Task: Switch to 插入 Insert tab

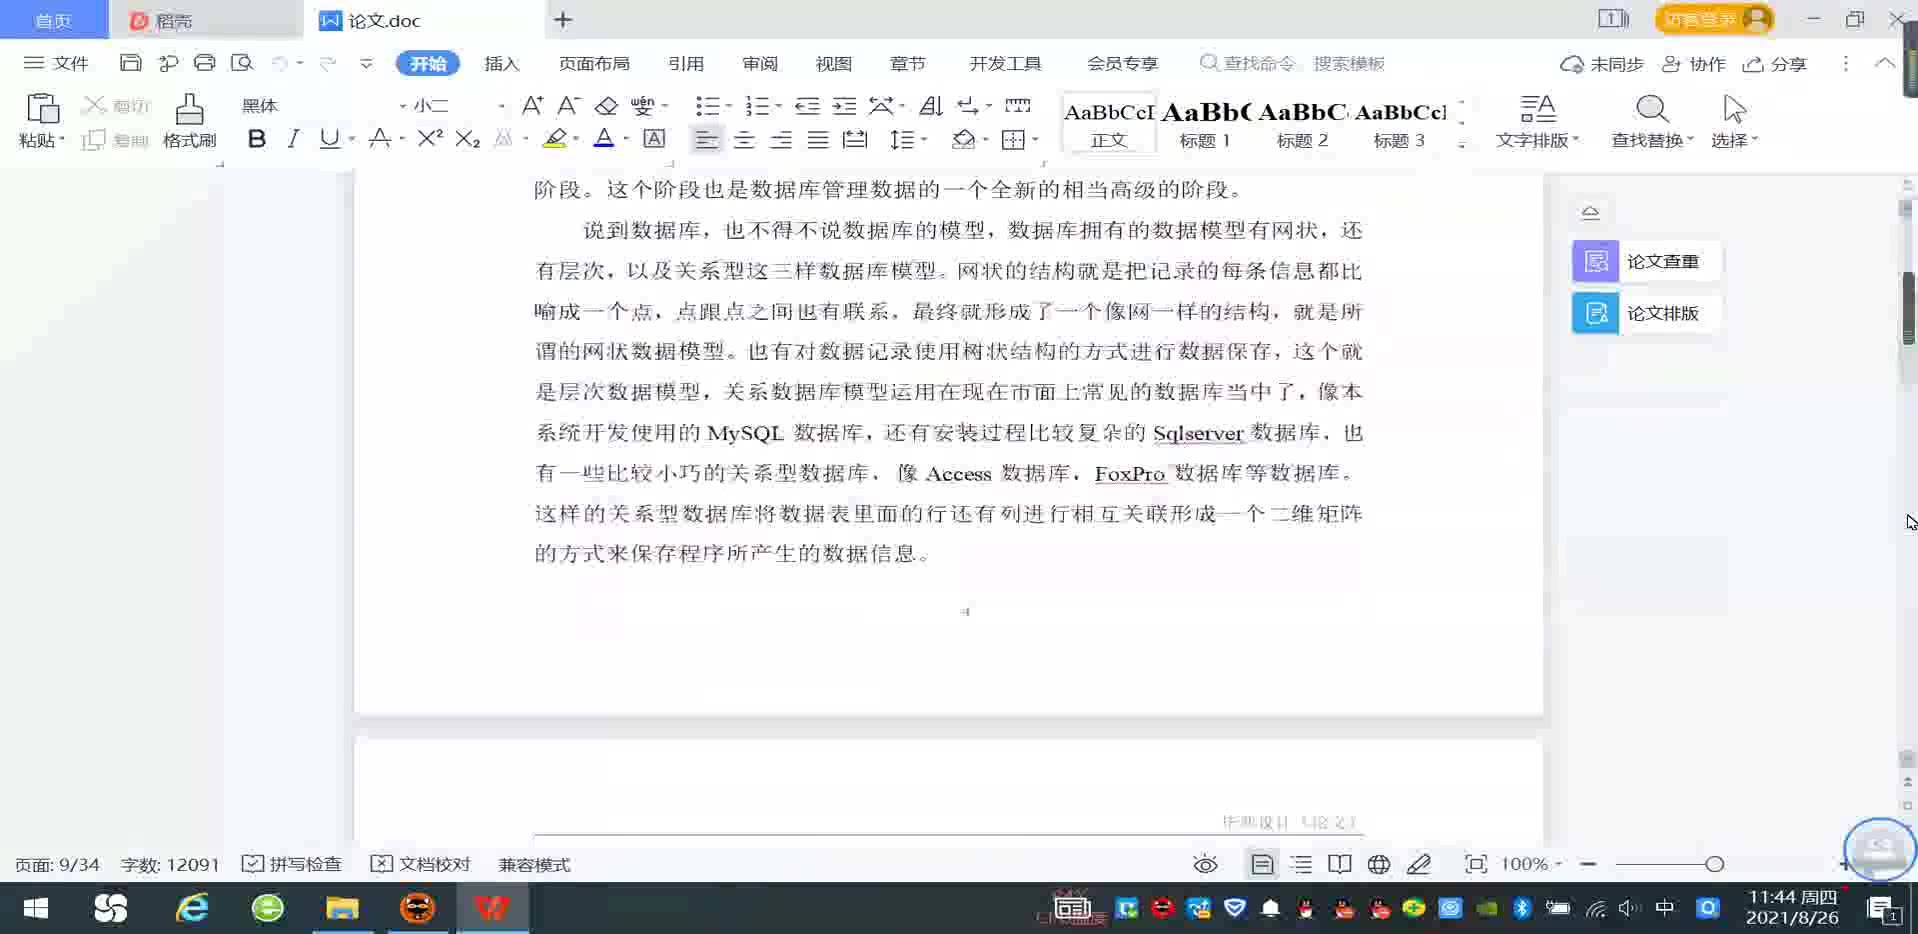Action: click(x=502, y=63)
